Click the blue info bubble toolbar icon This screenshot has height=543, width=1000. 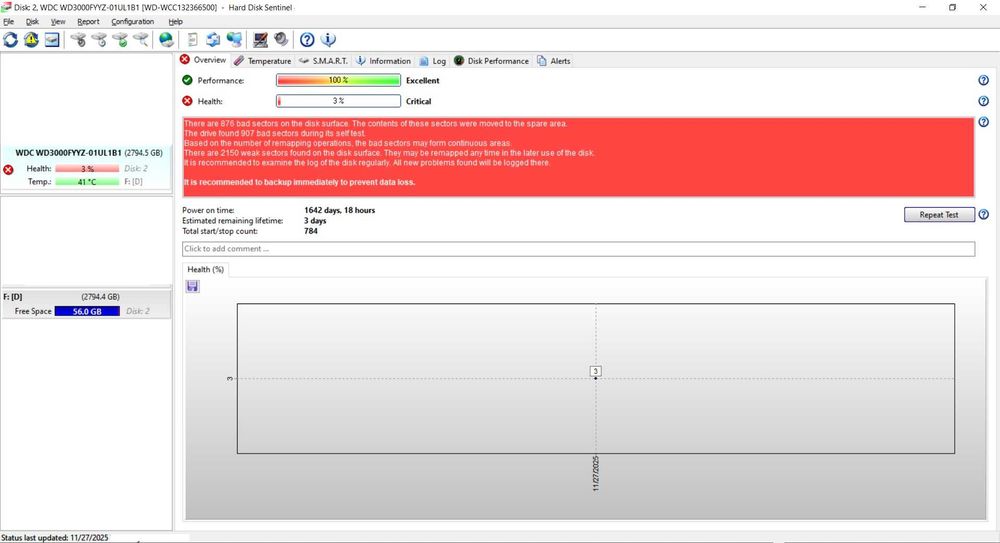(x=328, y=40)
